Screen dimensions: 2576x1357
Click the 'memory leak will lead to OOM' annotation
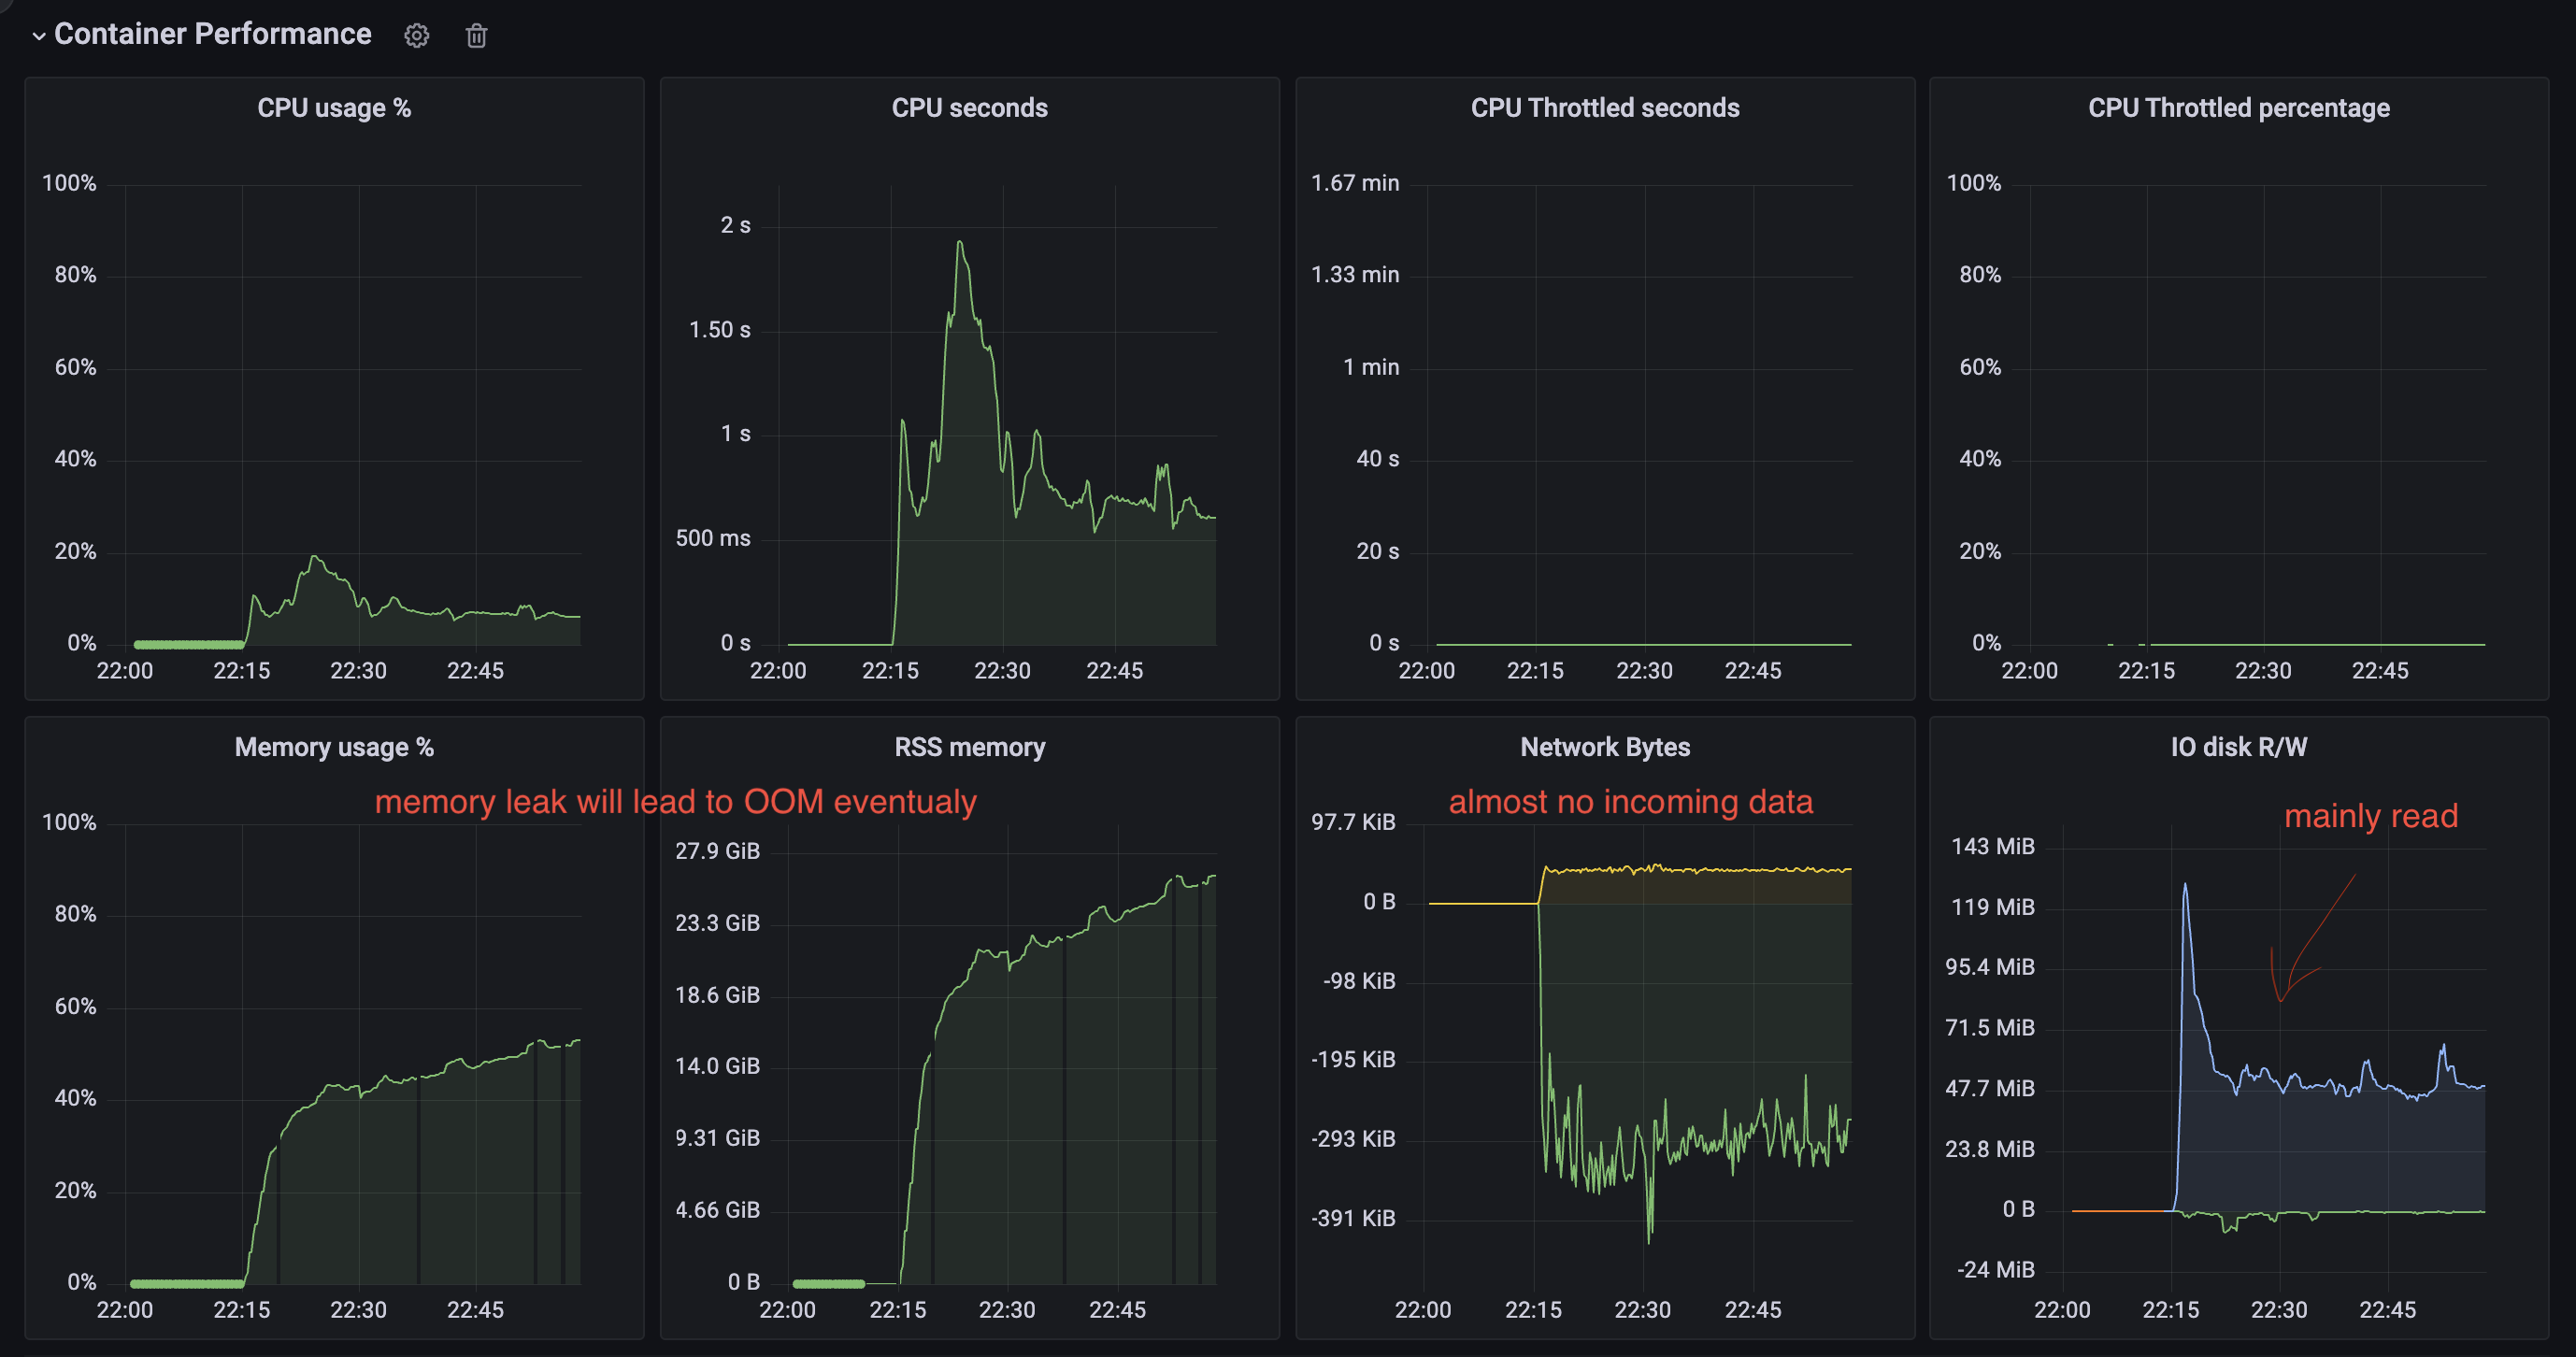(x=675, y=801)
